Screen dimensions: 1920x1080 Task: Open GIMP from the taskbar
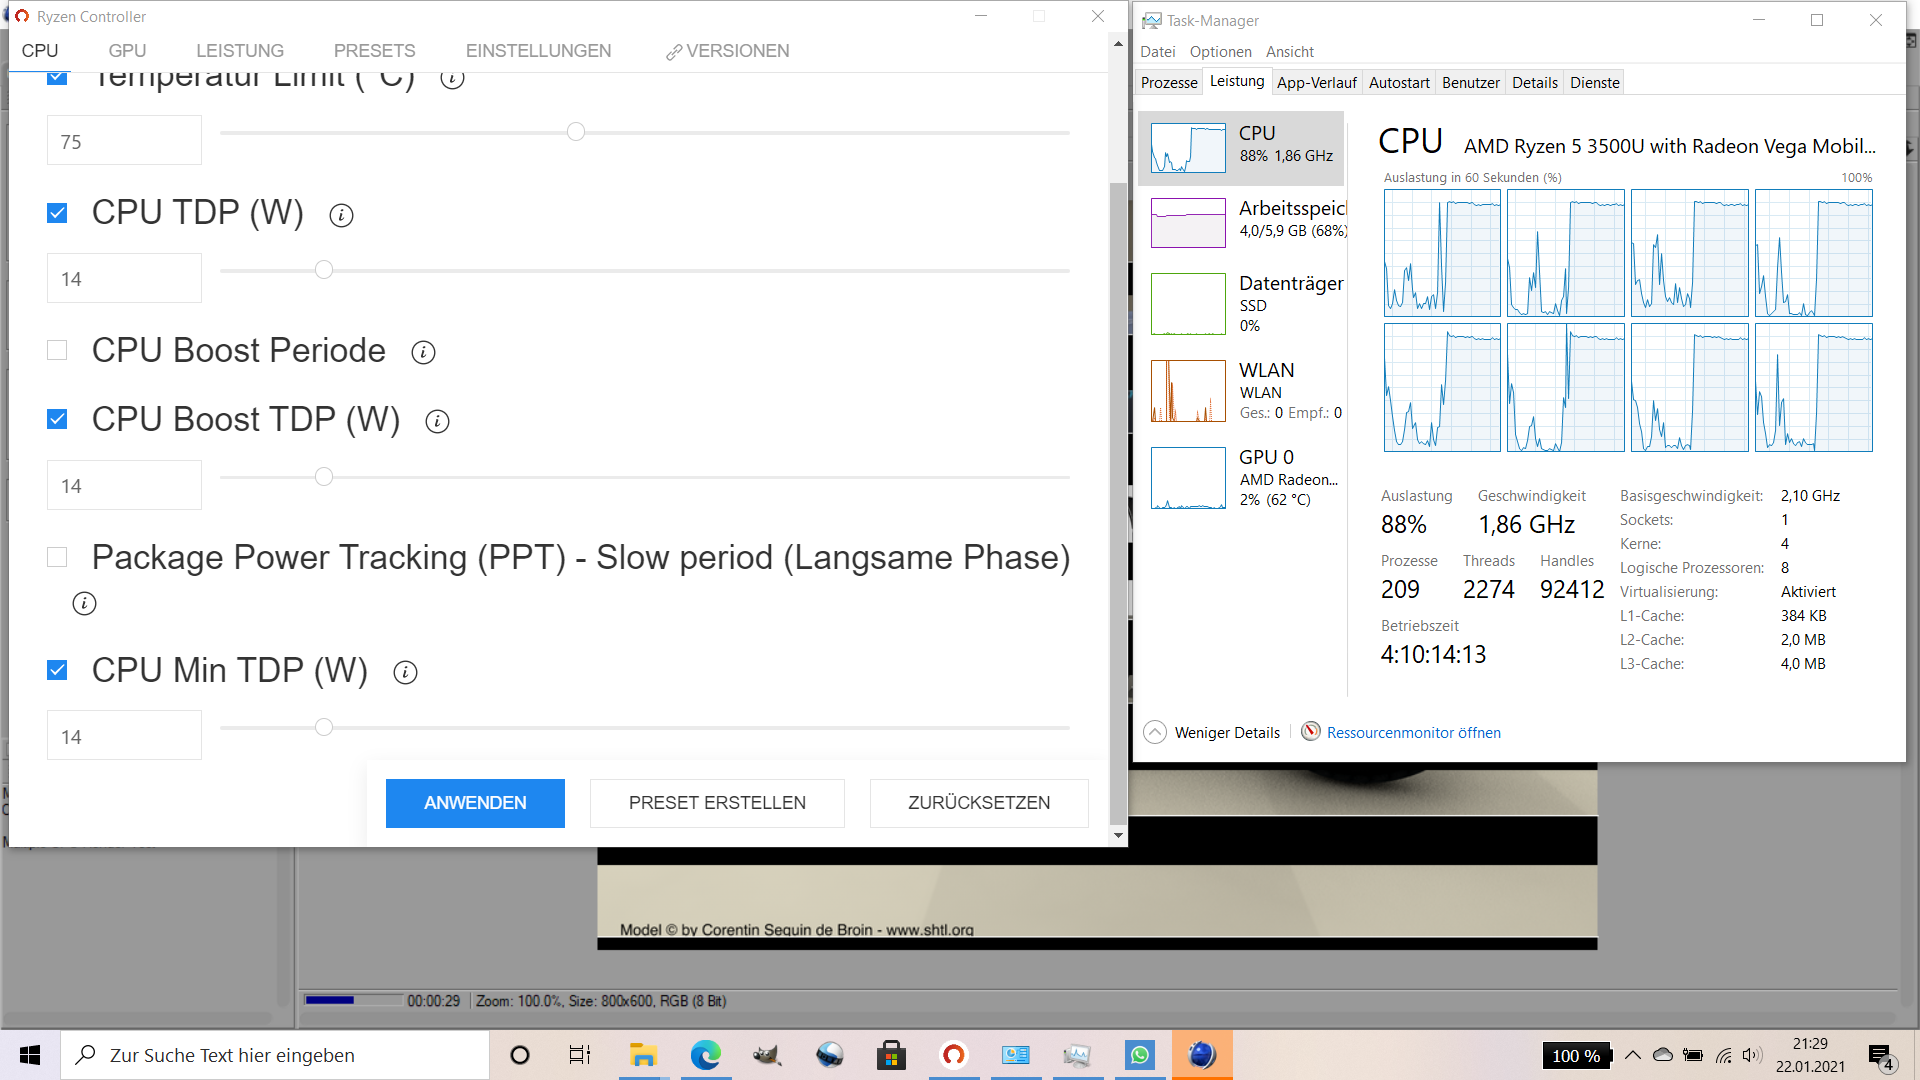tap(767, 1055)
